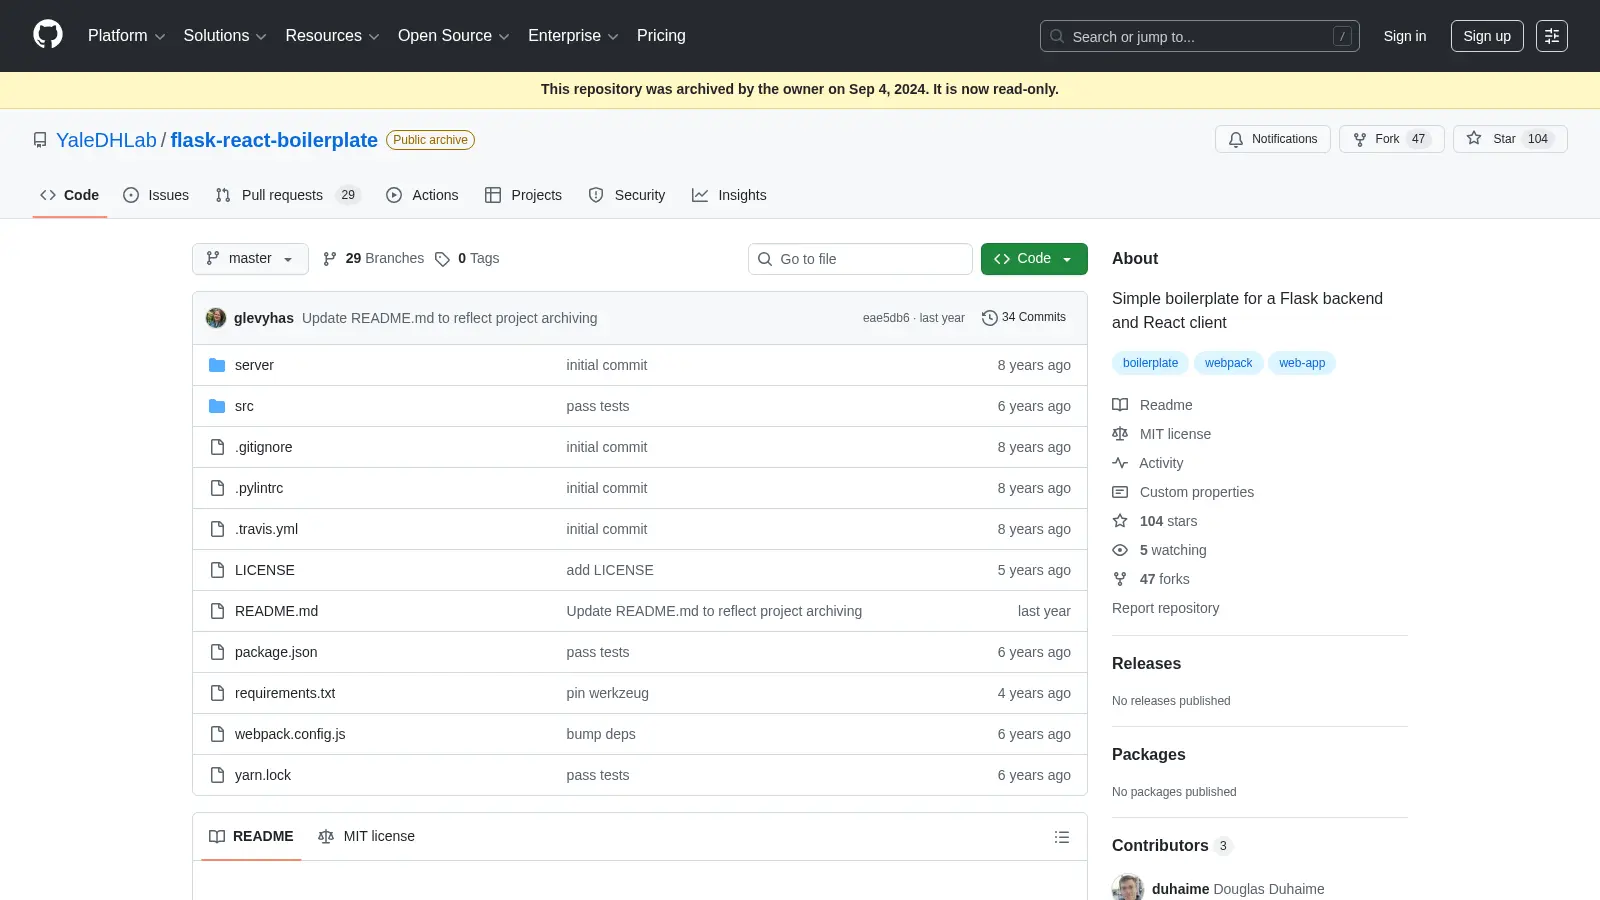
Task: Expand the Enterprise menu
Action: click(x=573, y=36)
